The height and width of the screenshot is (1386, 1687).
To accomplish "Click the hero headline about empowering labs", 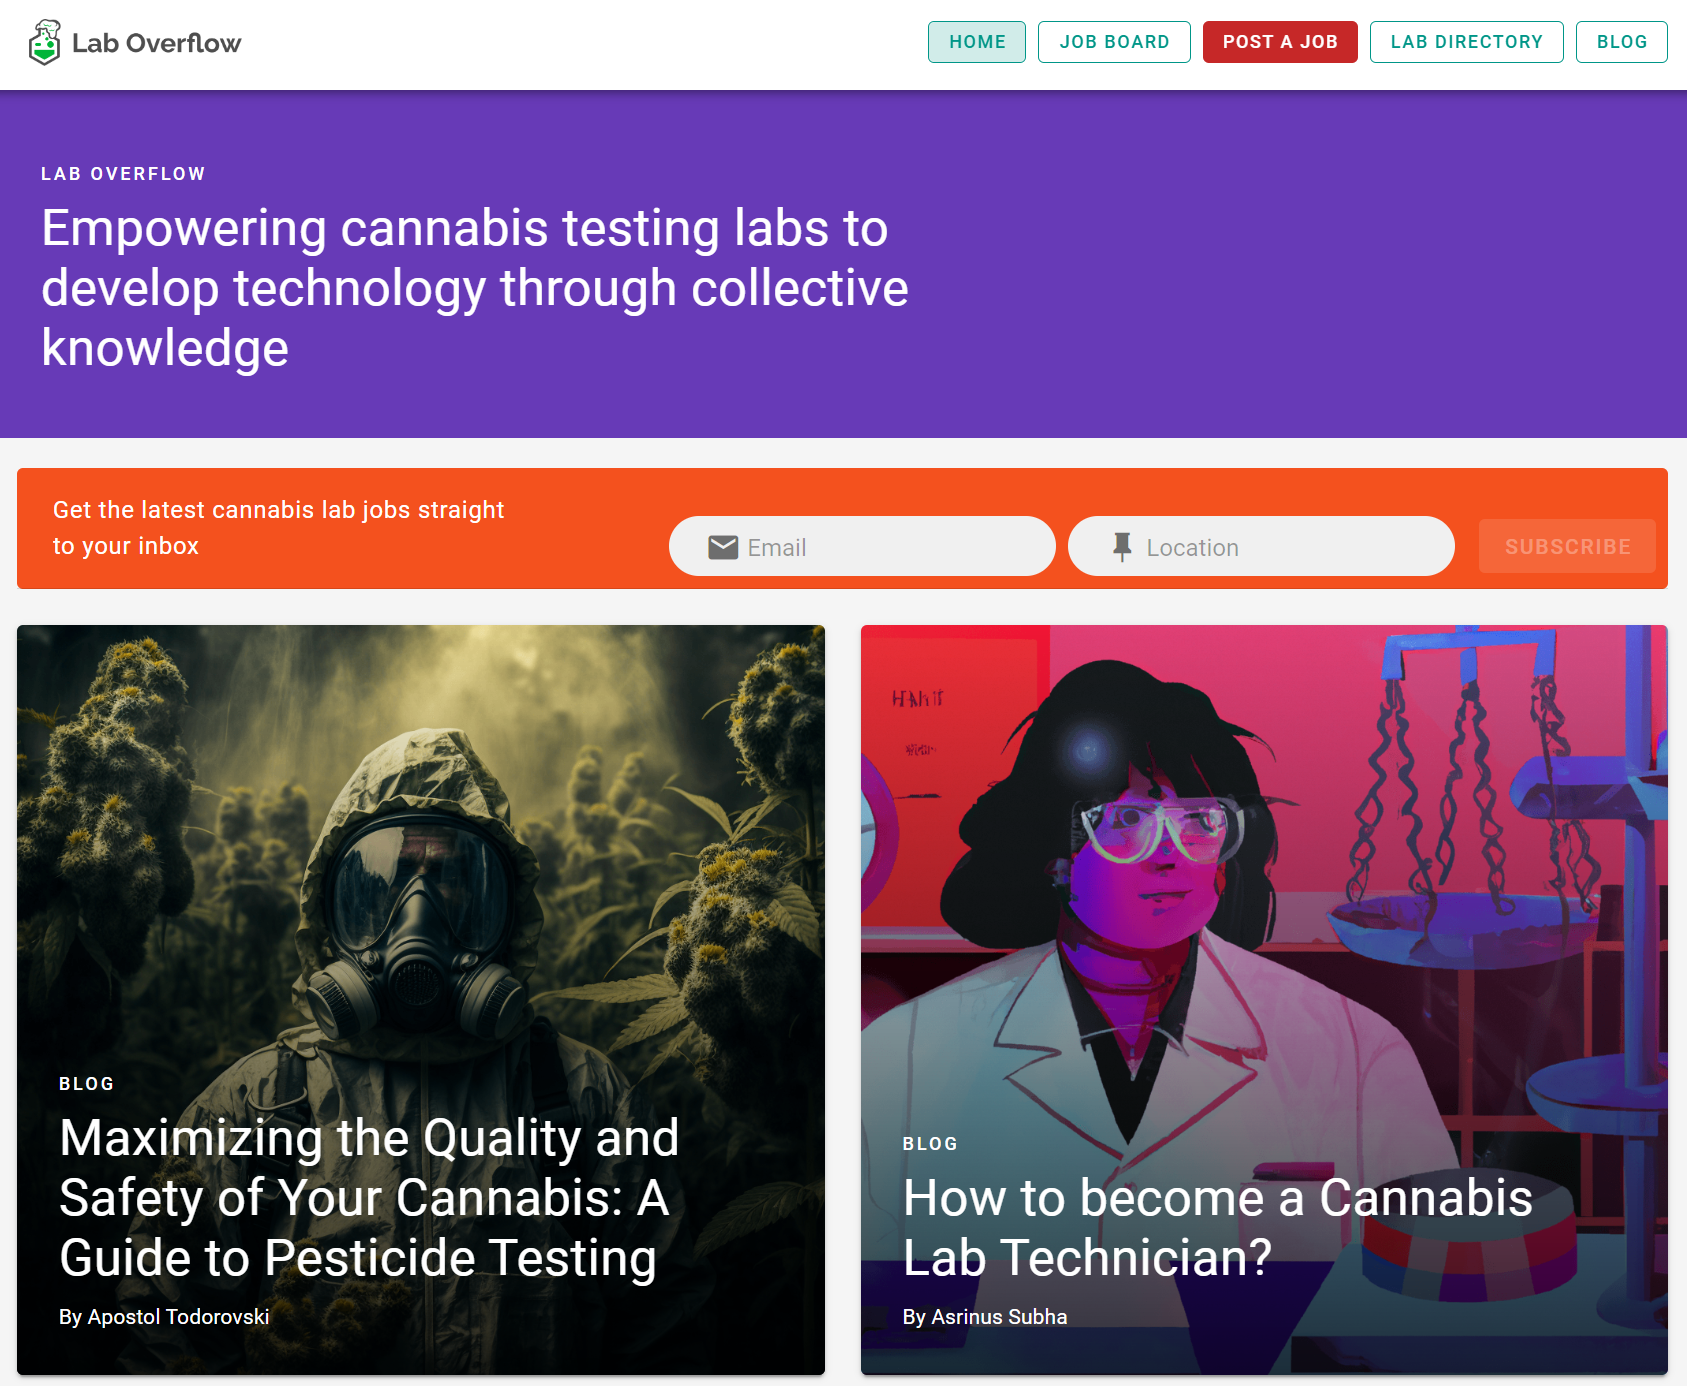I will click(475, 288).
